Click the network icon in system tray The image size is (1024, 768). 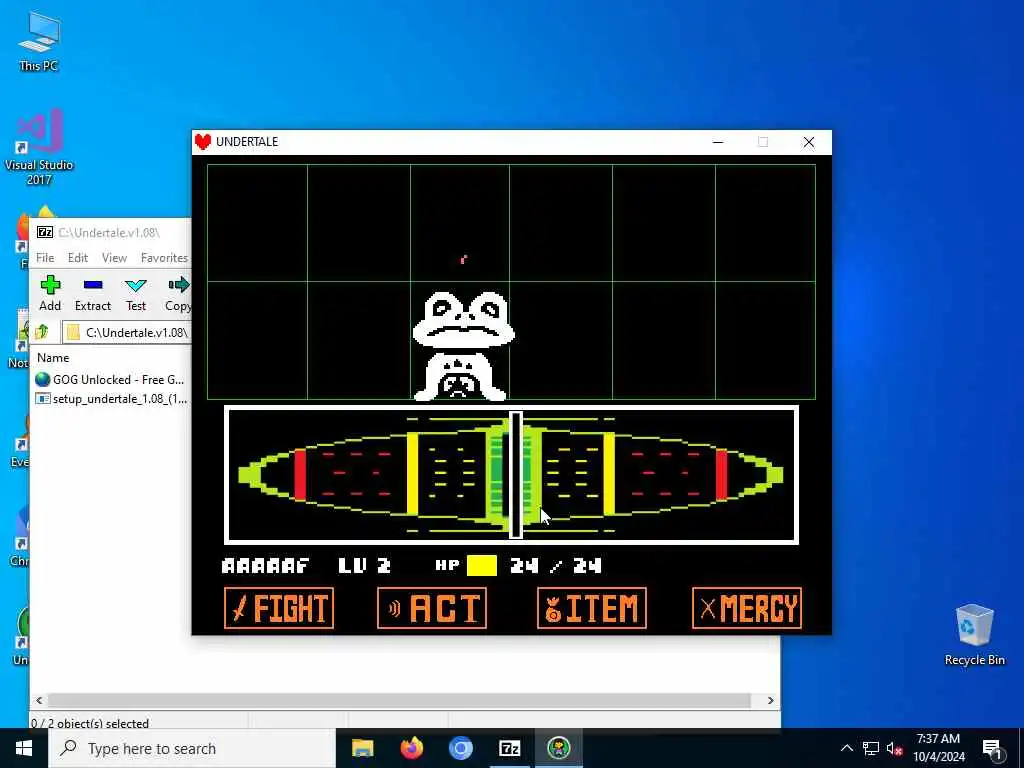871,748
